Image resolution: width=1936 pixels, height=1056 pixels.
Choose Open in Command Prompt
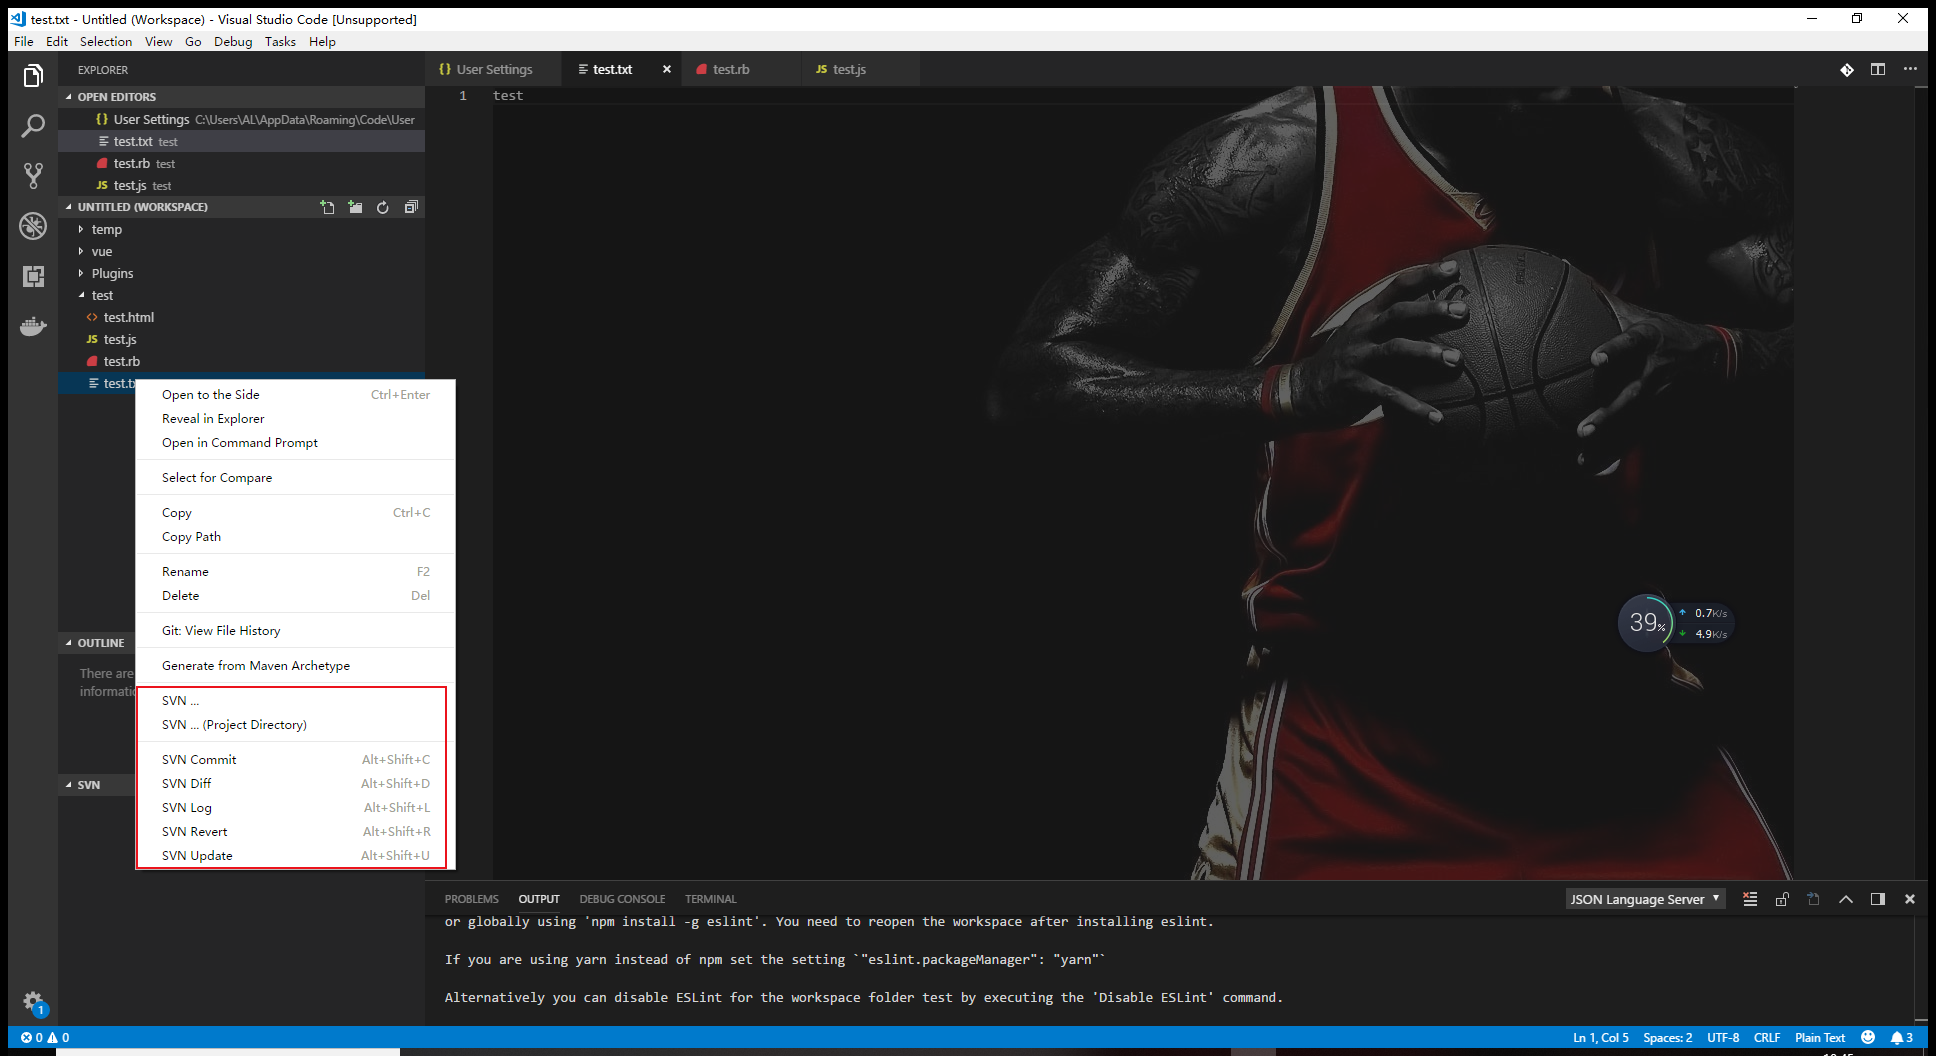pyautogui.click(x=296, y=443)
